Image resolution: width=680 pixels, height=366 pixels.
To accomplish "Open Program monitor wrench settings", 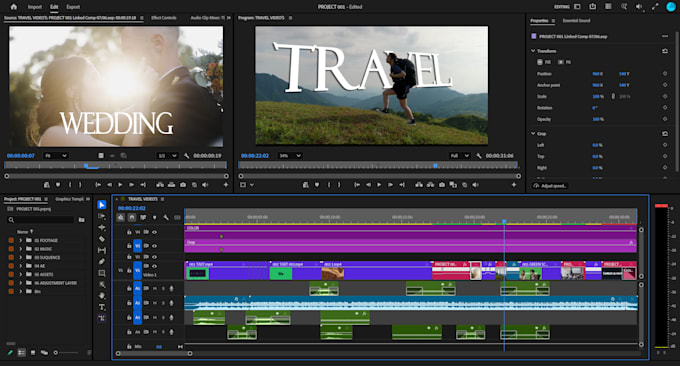I will [479, 156].
